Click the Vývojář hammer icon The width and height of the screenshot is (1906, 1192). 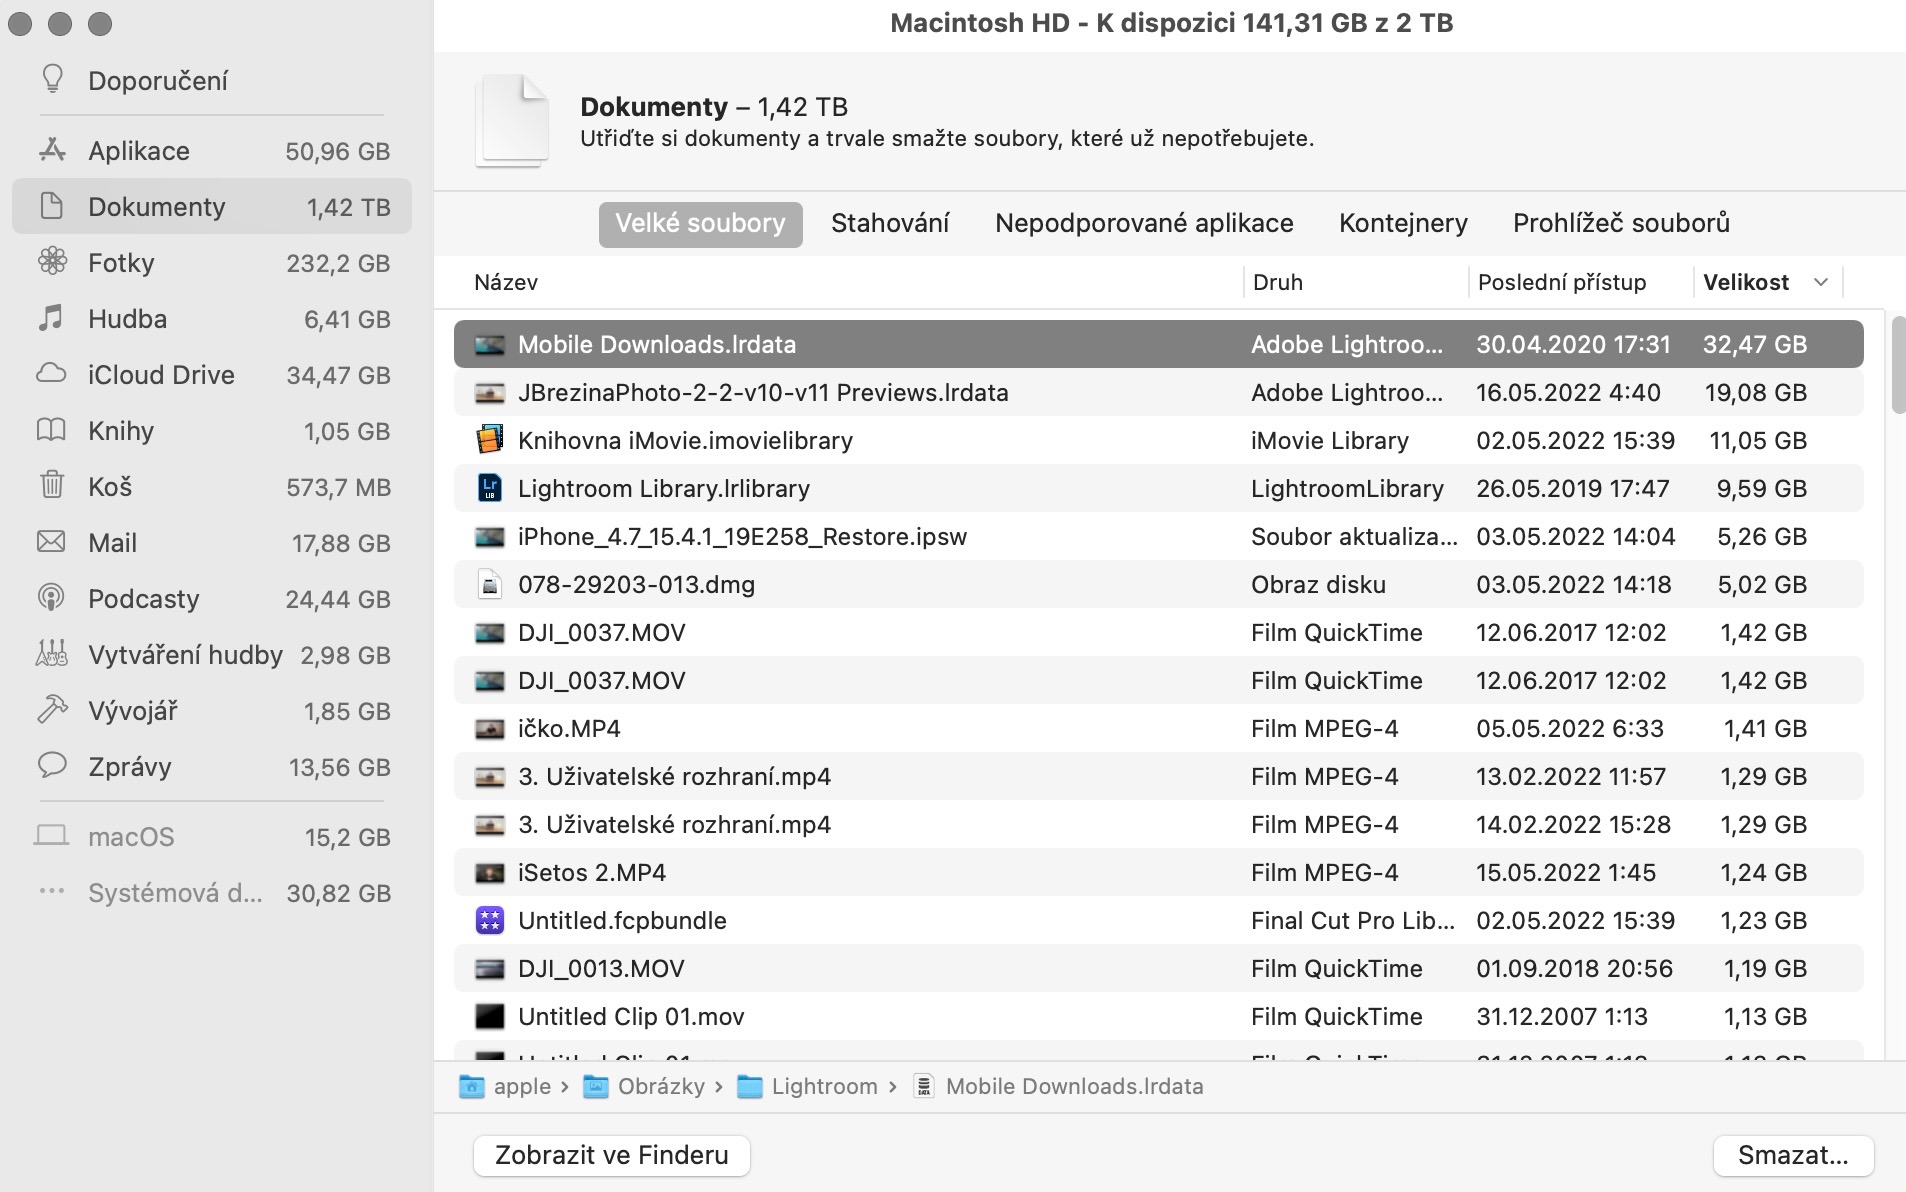[52, 711]
